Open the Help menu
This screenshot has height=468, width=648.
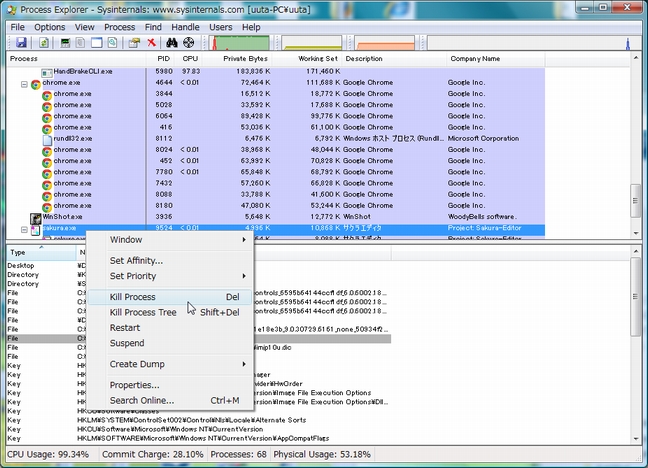[251, 27]
